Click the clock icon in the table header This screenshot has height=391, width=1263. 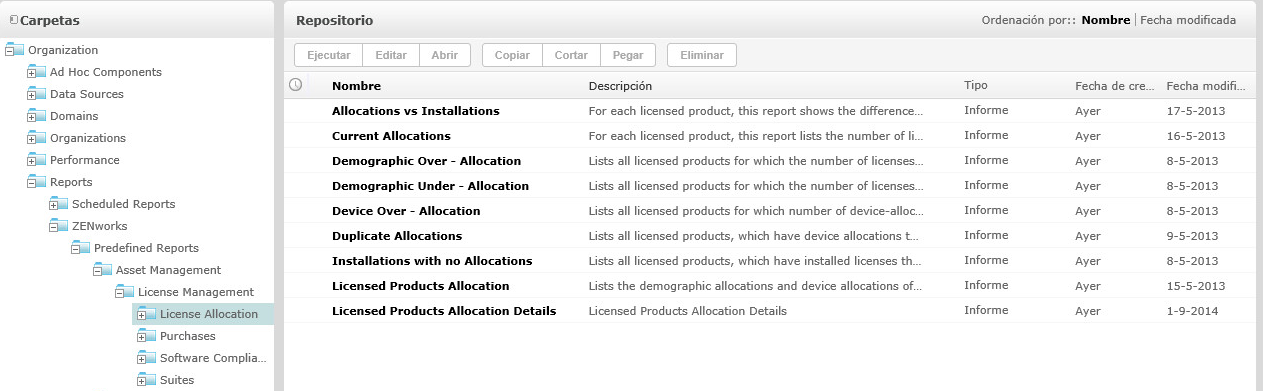(x=295, y=85)
